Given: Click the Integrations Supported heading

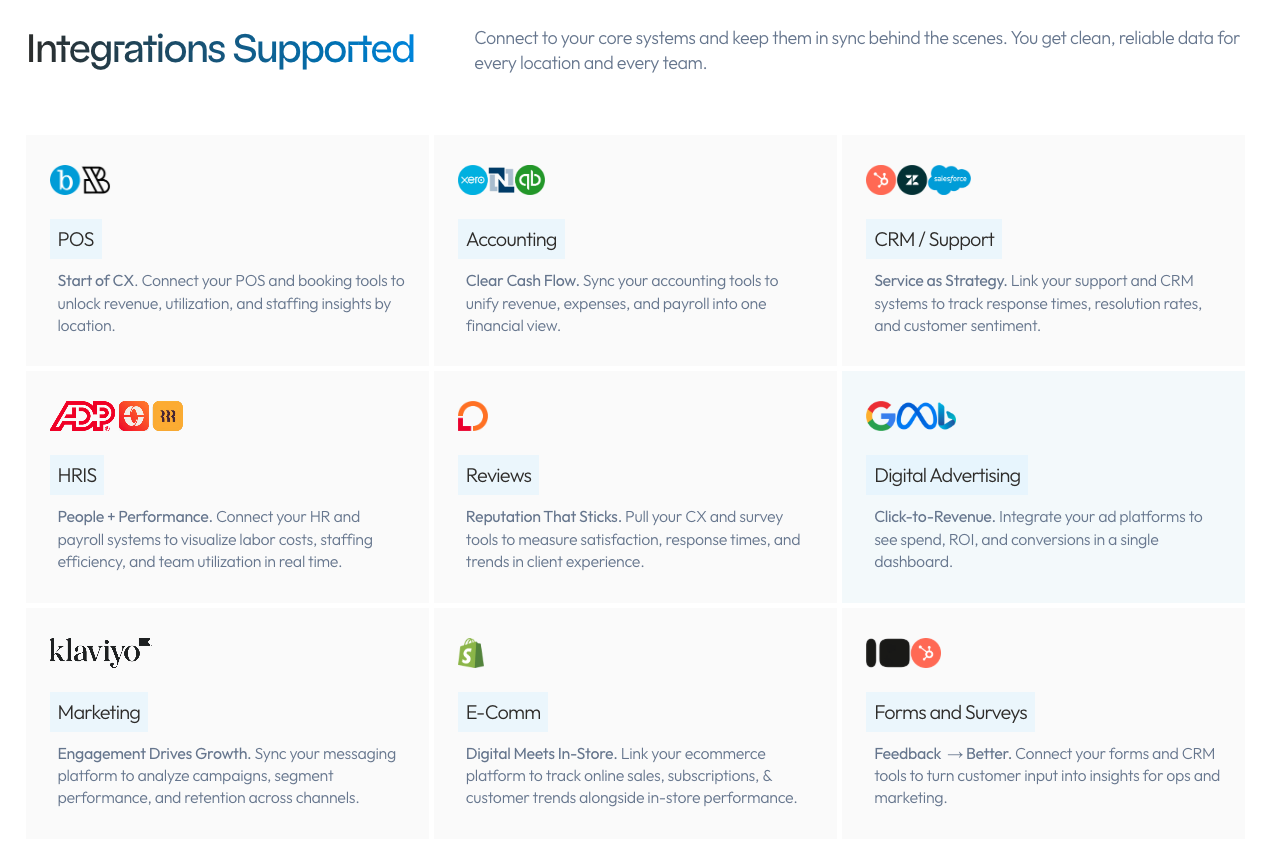Looking at the screenshot, I should tap(220, 49).
